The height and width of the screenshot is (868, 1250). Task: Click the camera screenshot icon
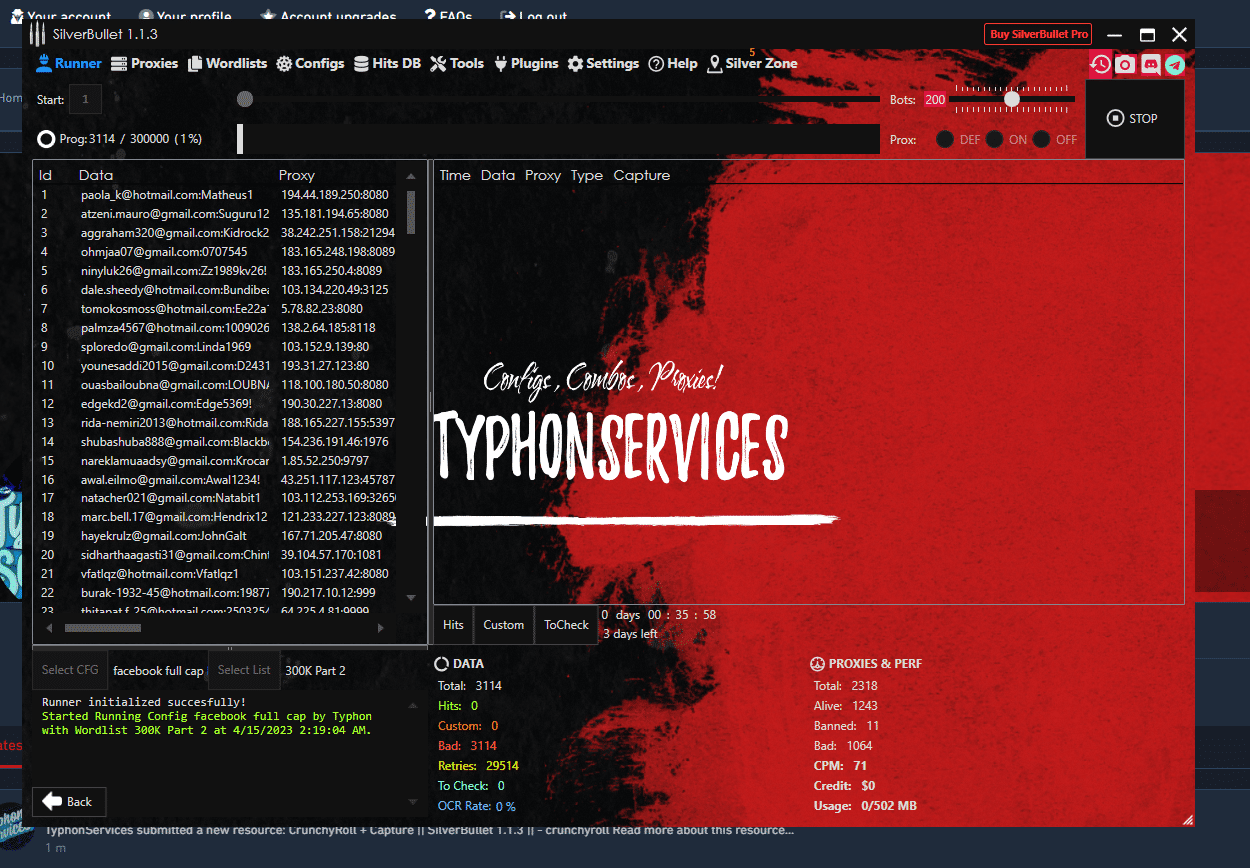coord(1125,64)
